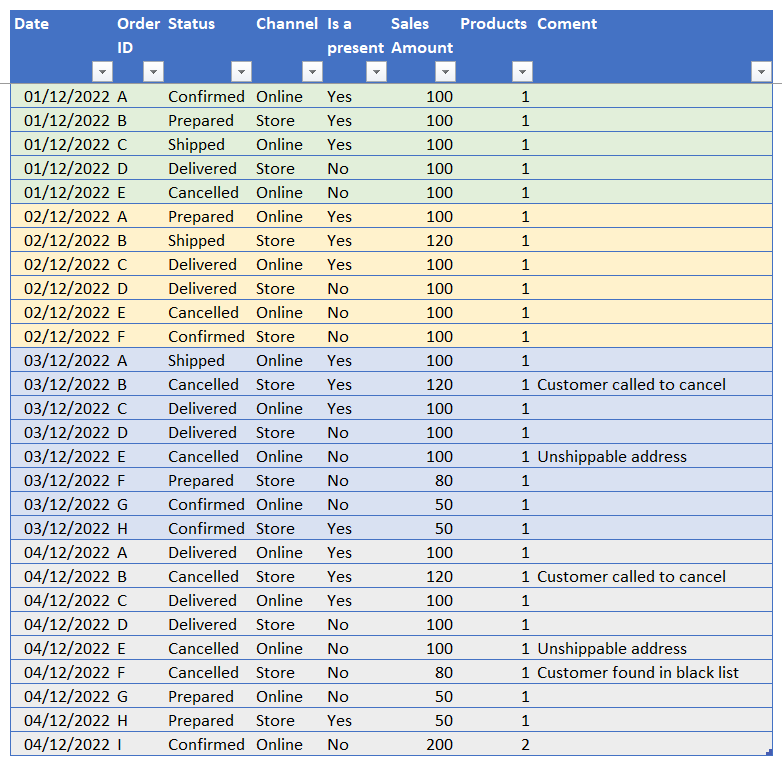Open the Channel column filter dropdown
The width and height of the screenshot is (782, 764).
(x=312, y=71)
